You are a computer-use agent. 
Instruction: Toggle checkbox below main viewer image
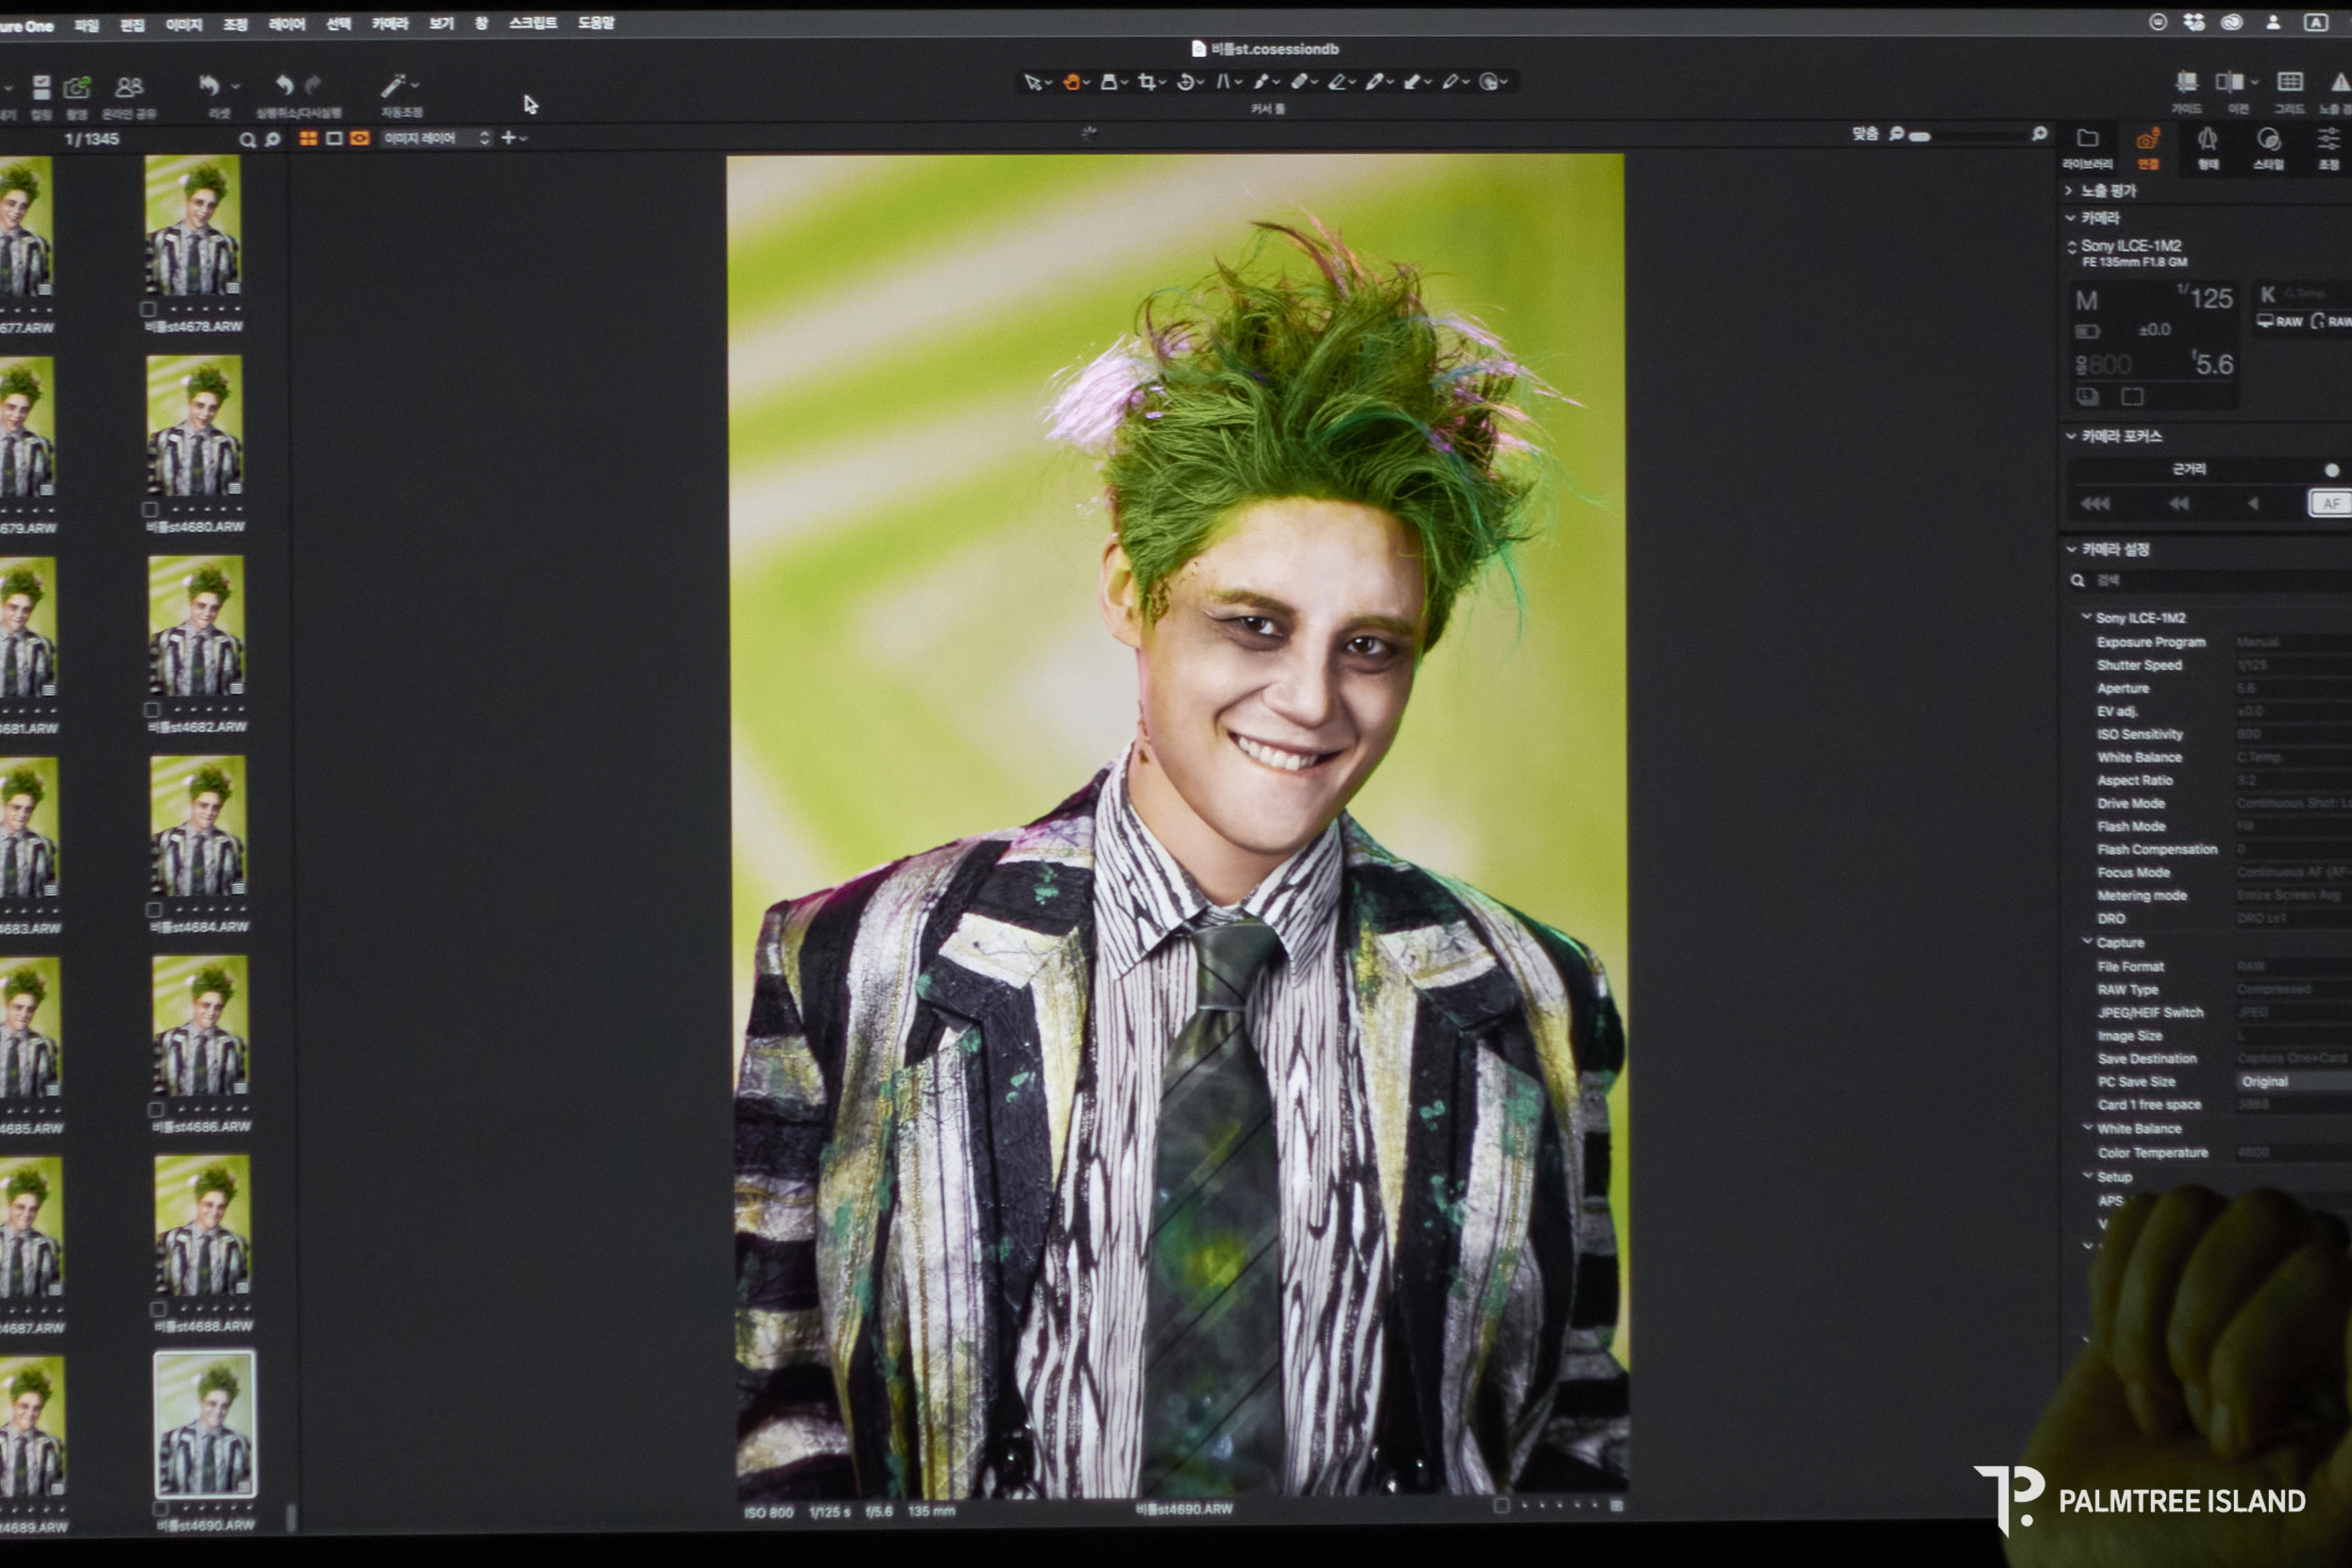point(1500,1505)
